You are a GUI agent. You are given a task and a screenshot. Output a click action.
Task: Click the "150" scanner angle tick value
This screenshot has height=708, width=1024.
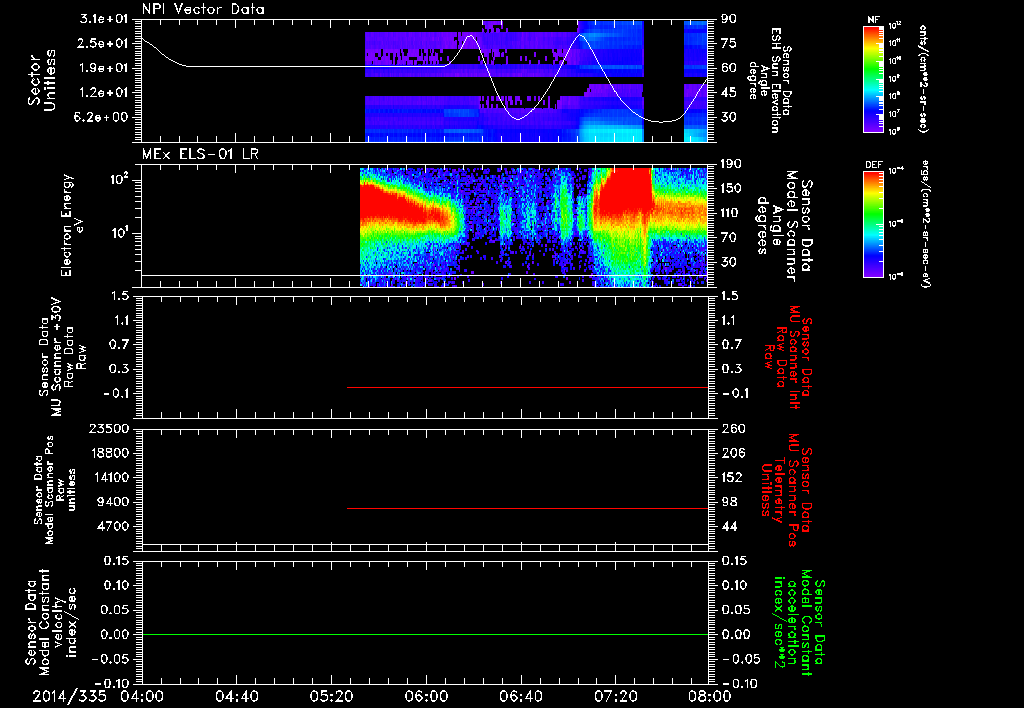(x=731, y=189)
